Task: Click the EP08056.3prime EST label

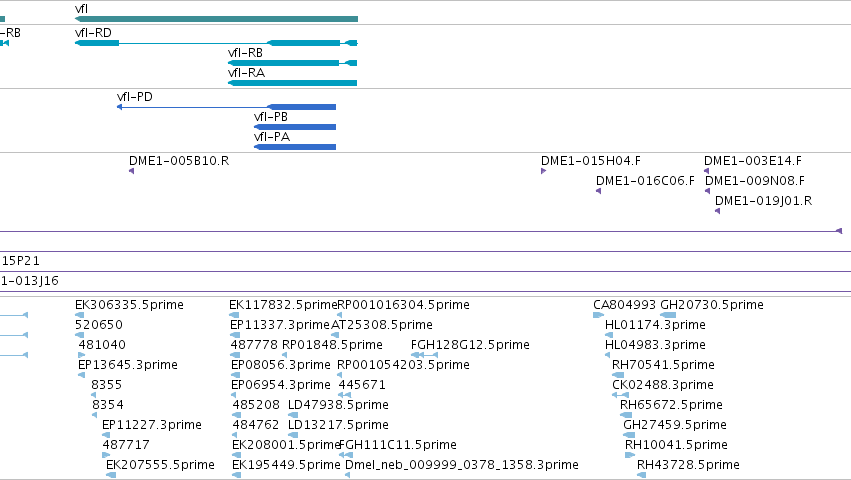Action: [281, 365]
